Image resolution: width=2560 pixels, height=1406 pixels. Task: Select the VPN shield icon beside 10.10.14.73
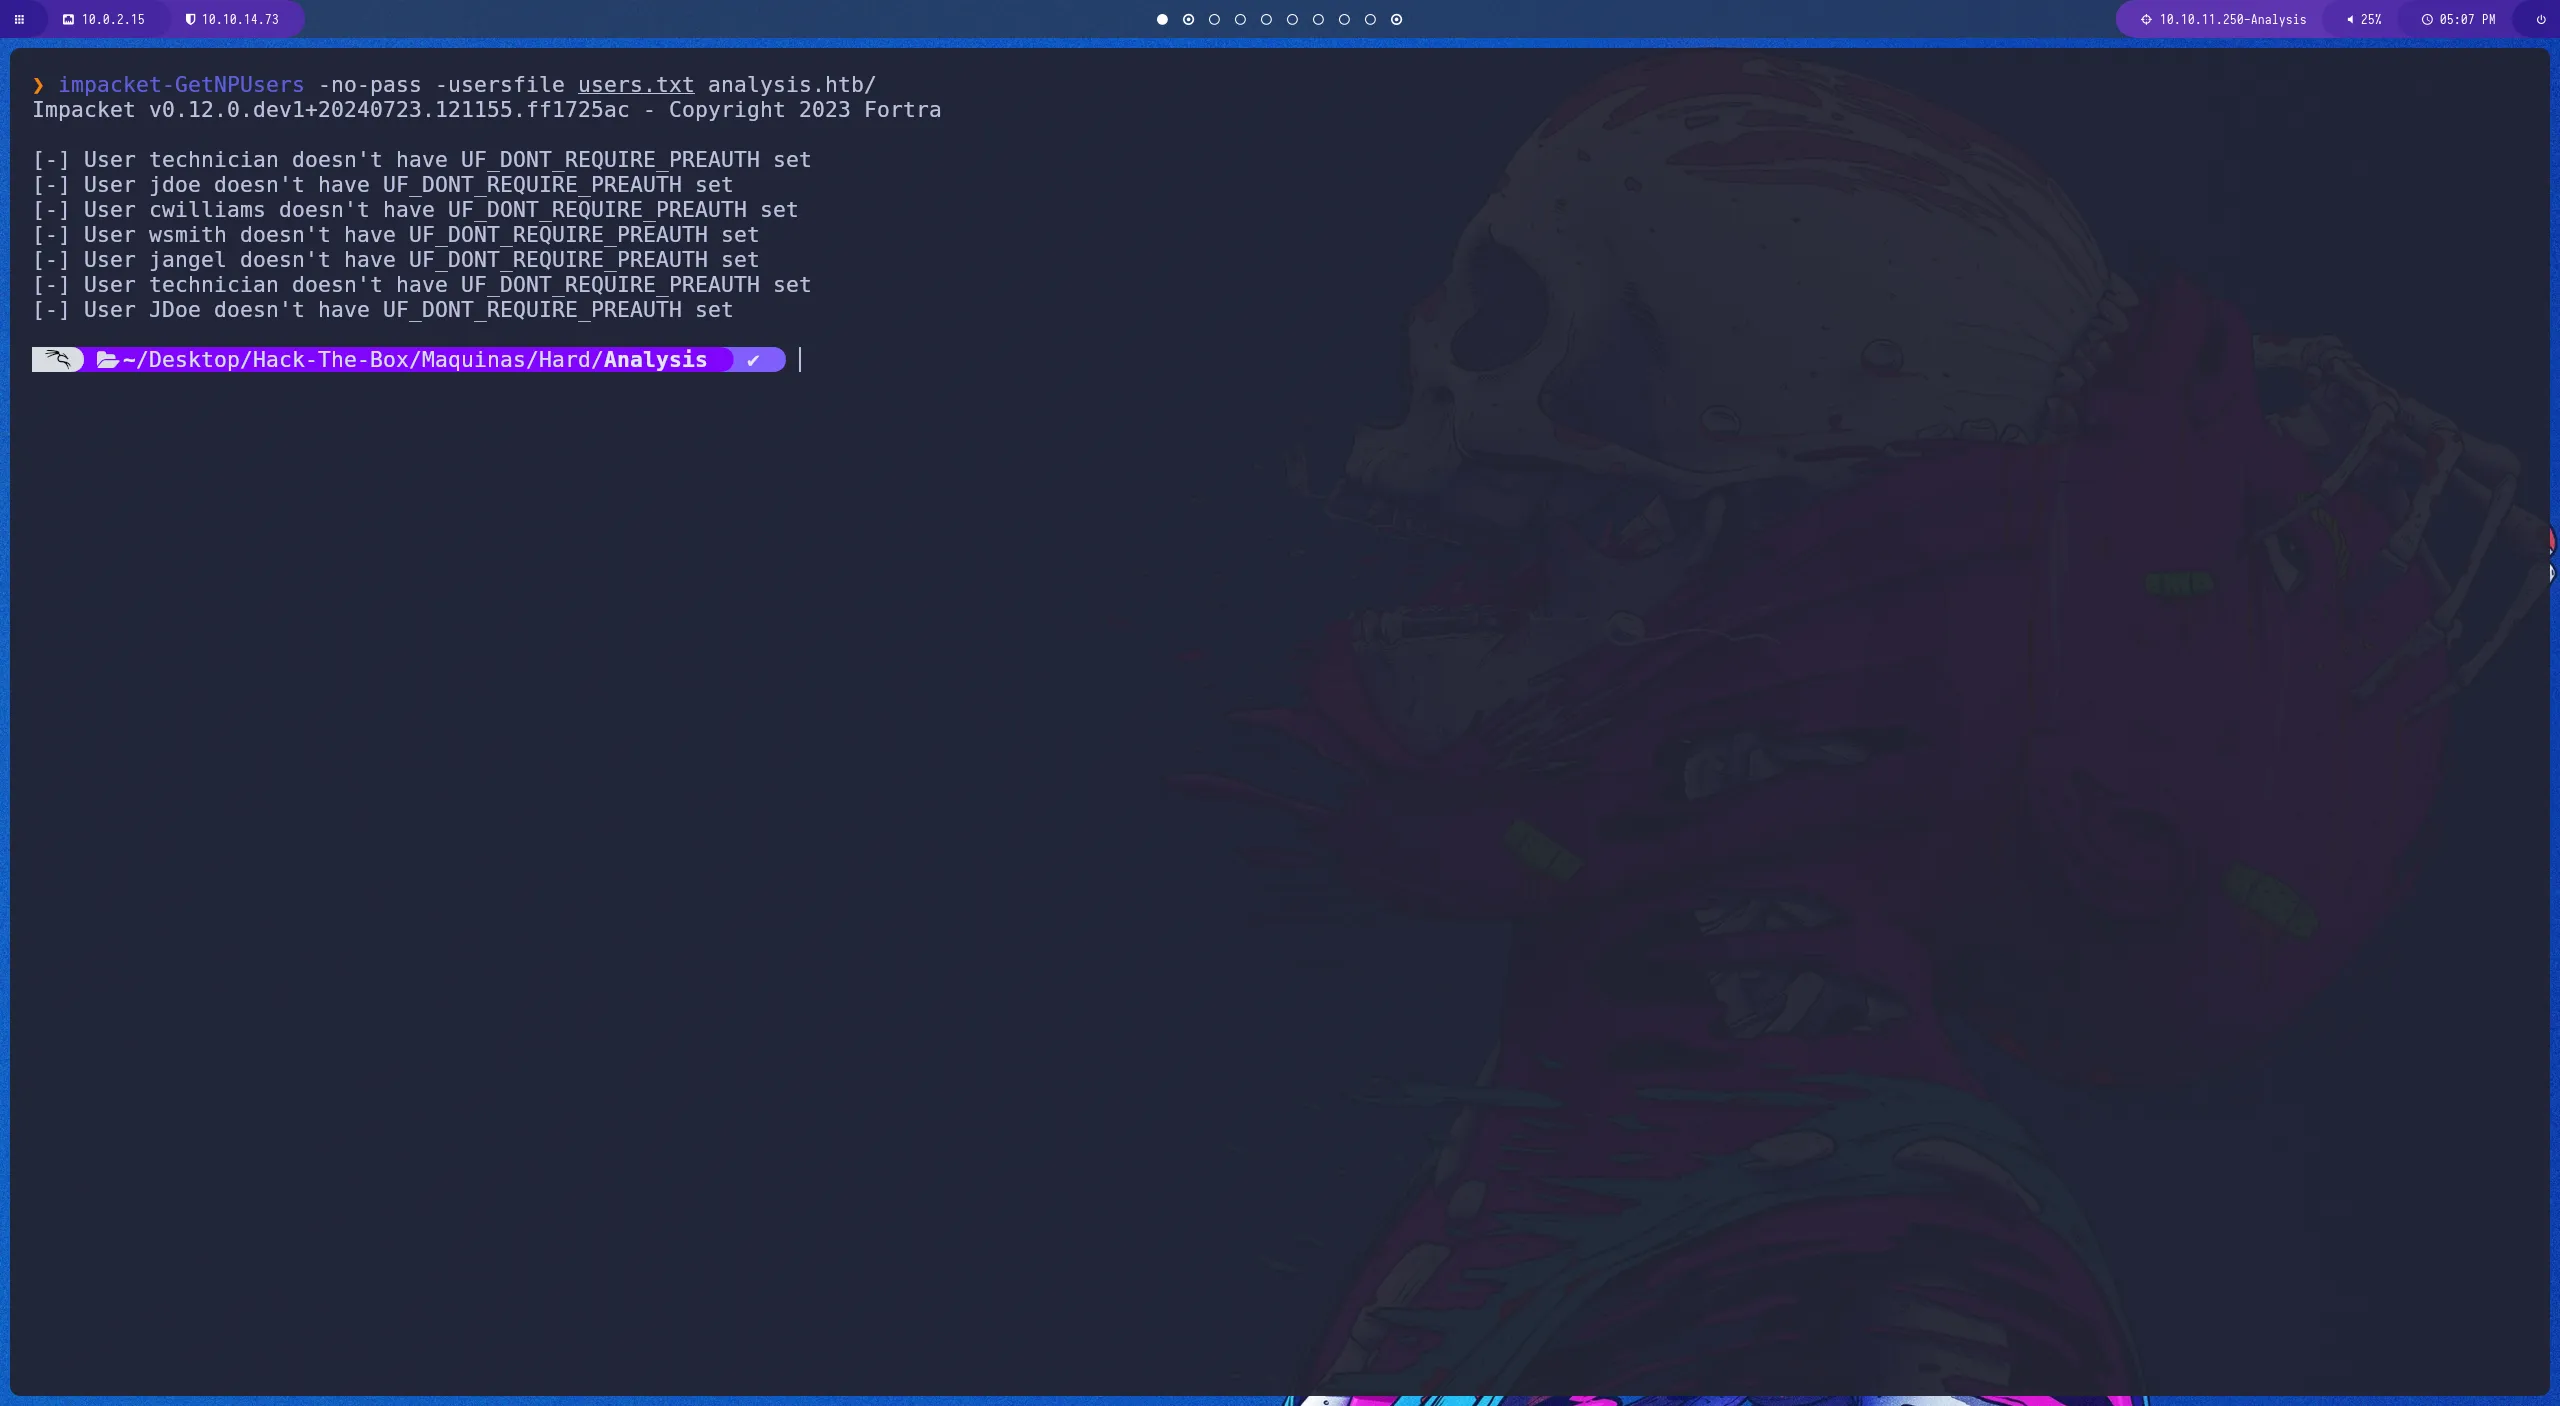pos(190,19)
